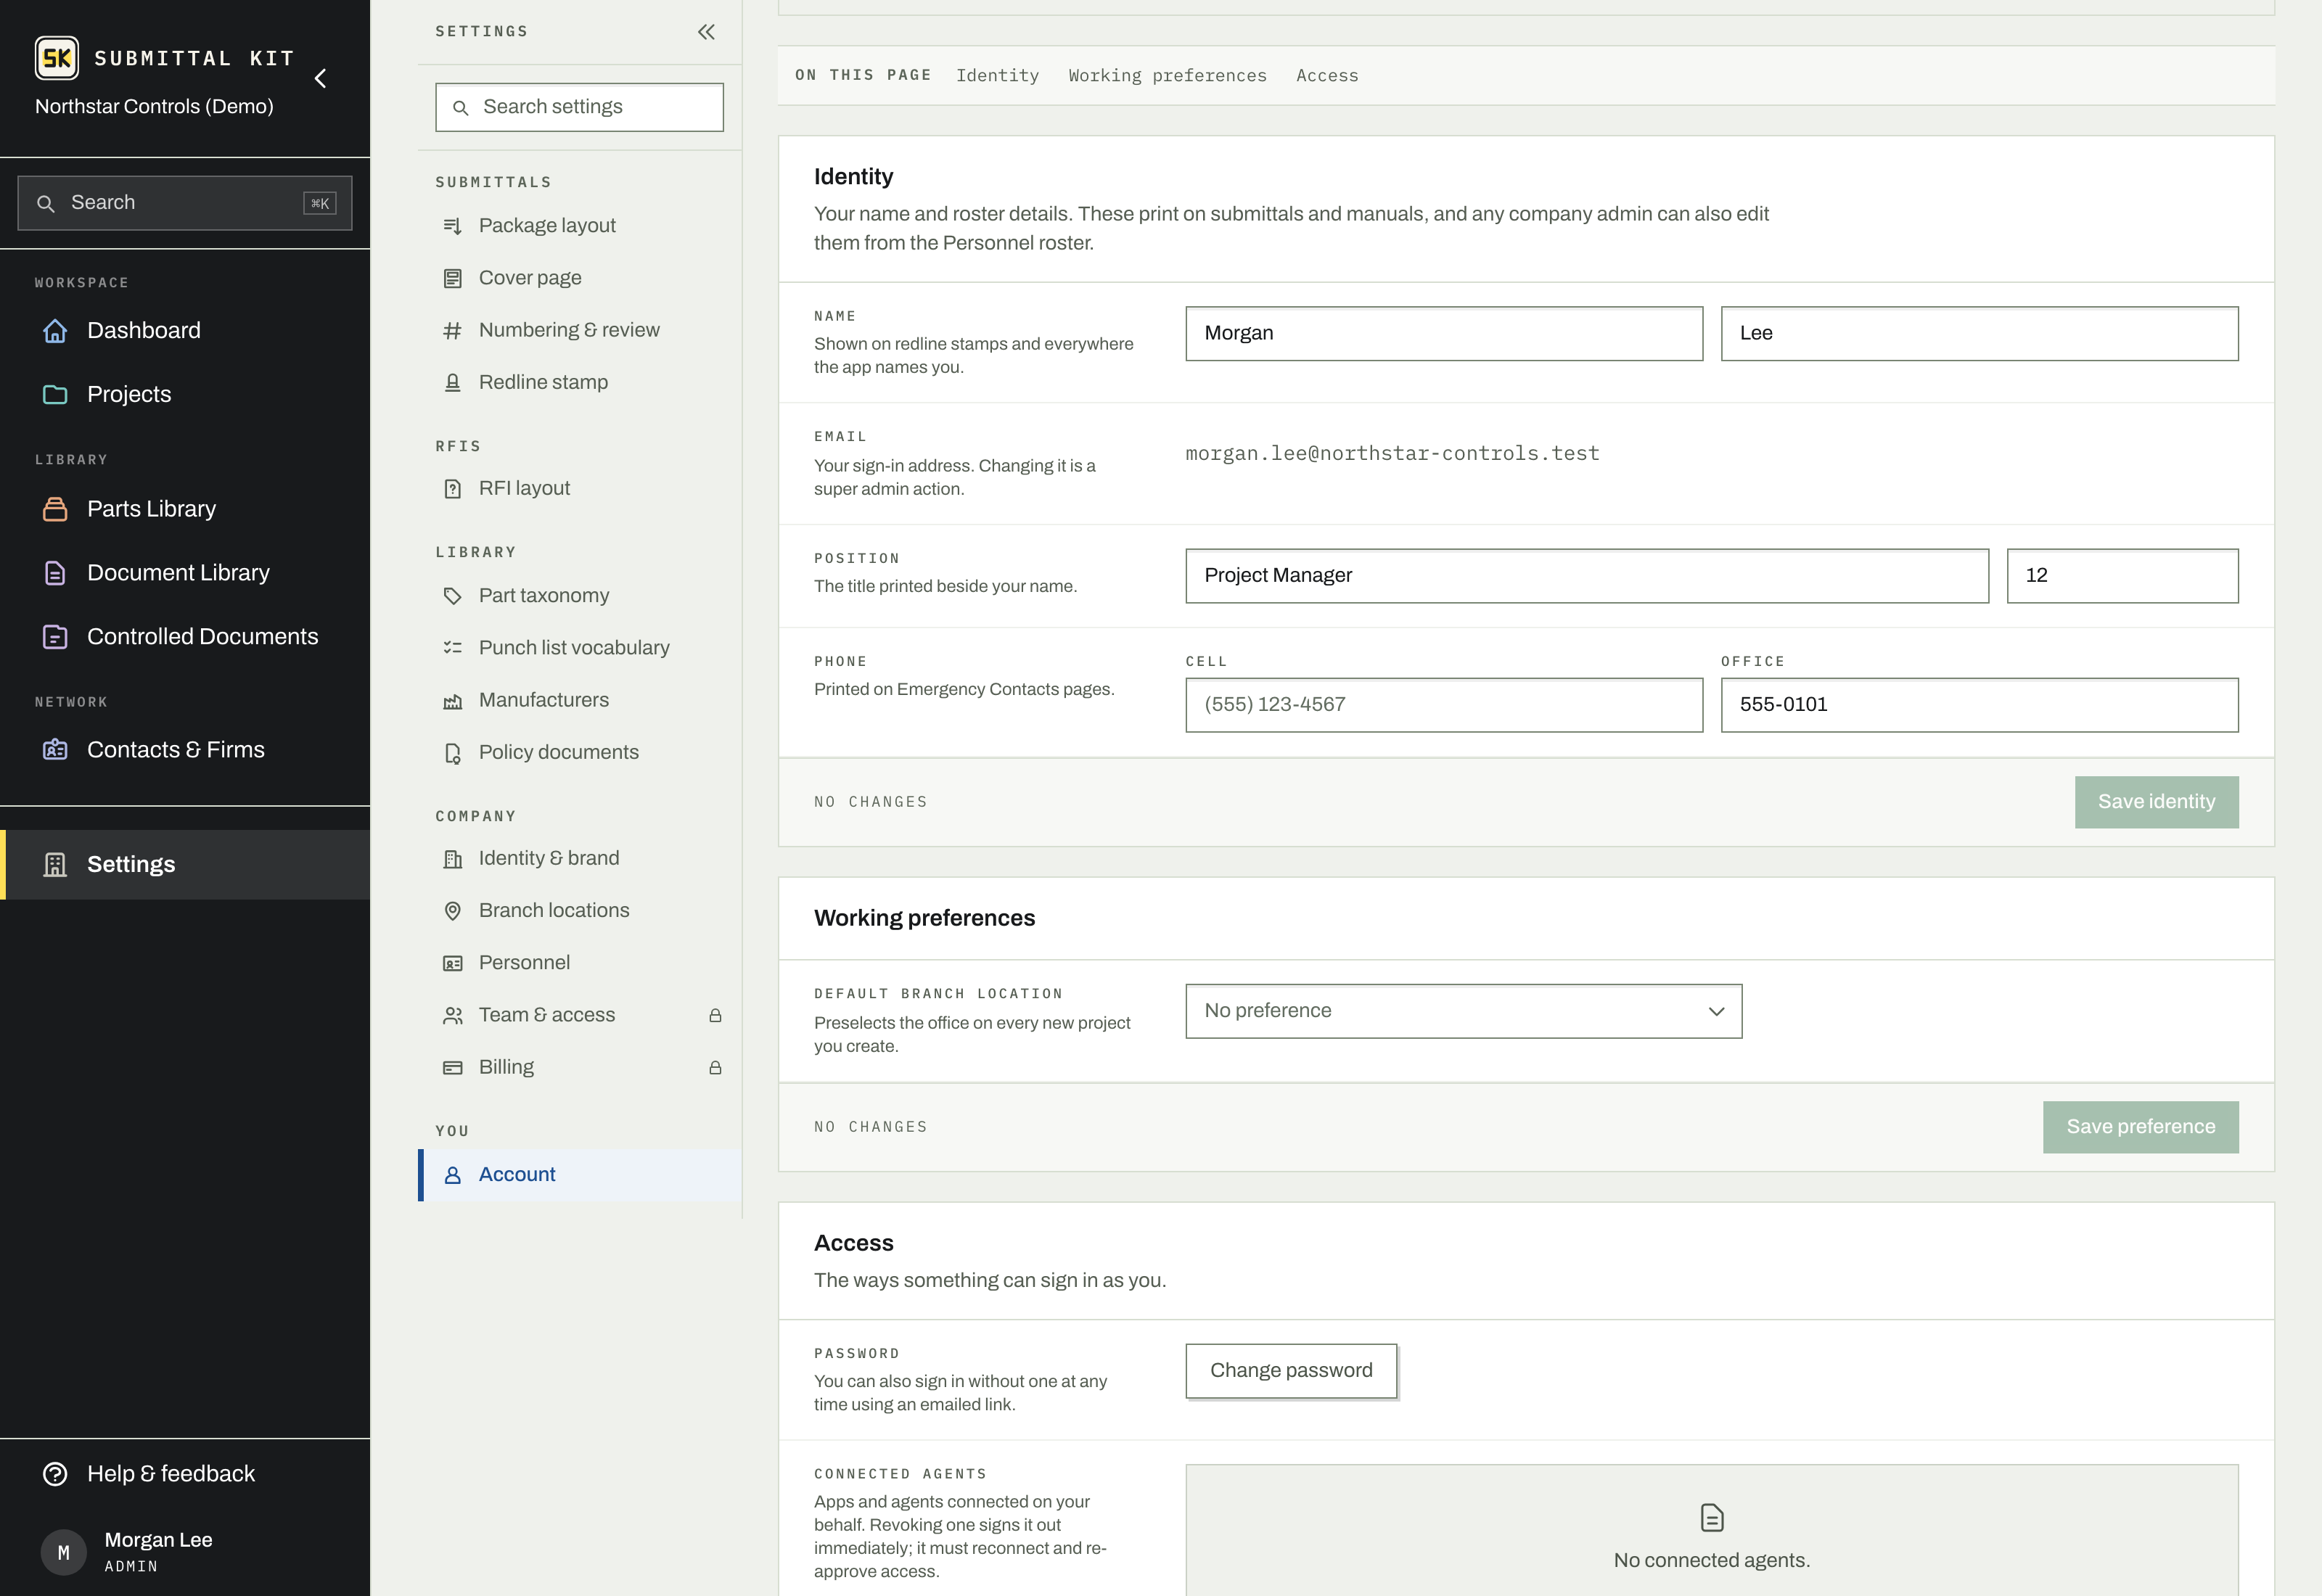2322x1596 pixels.
Task: Click the Cell phone number field
Action: pyautogui.click(x=1444, y=705)
